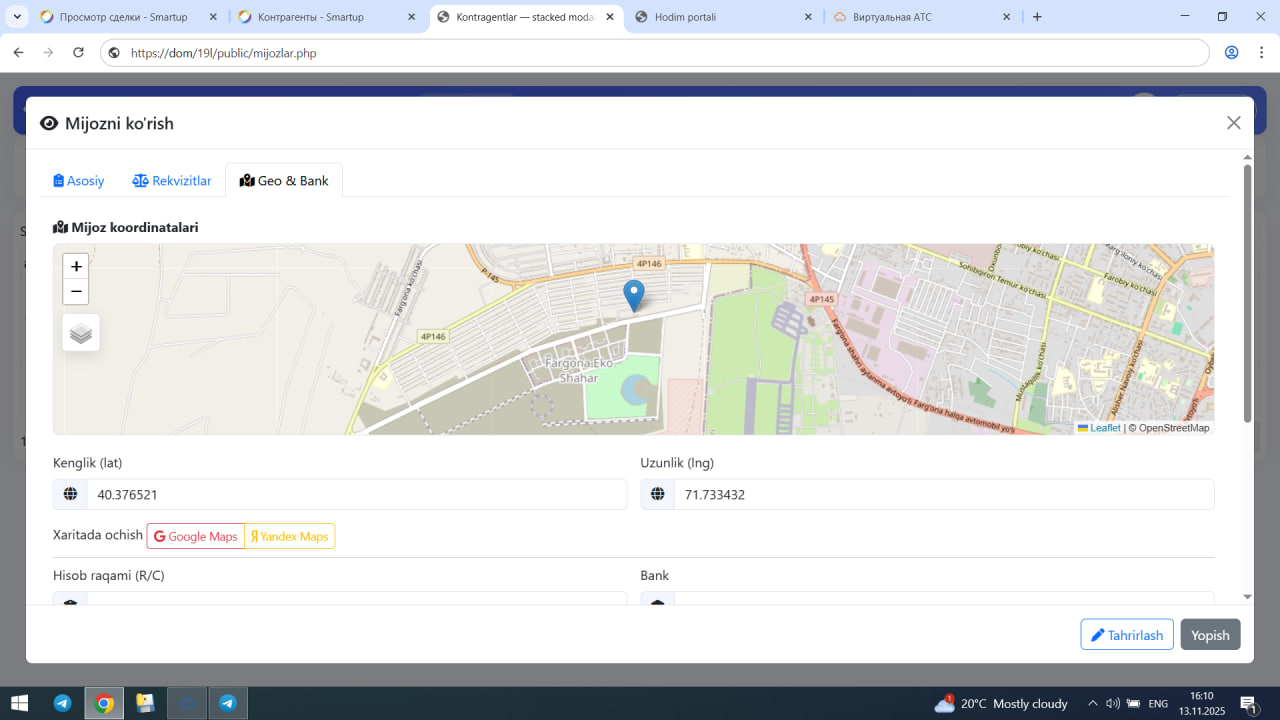Click the Uzunlik (lng) input field
The height and width of the screenshot is (720, 1280).
944,494
